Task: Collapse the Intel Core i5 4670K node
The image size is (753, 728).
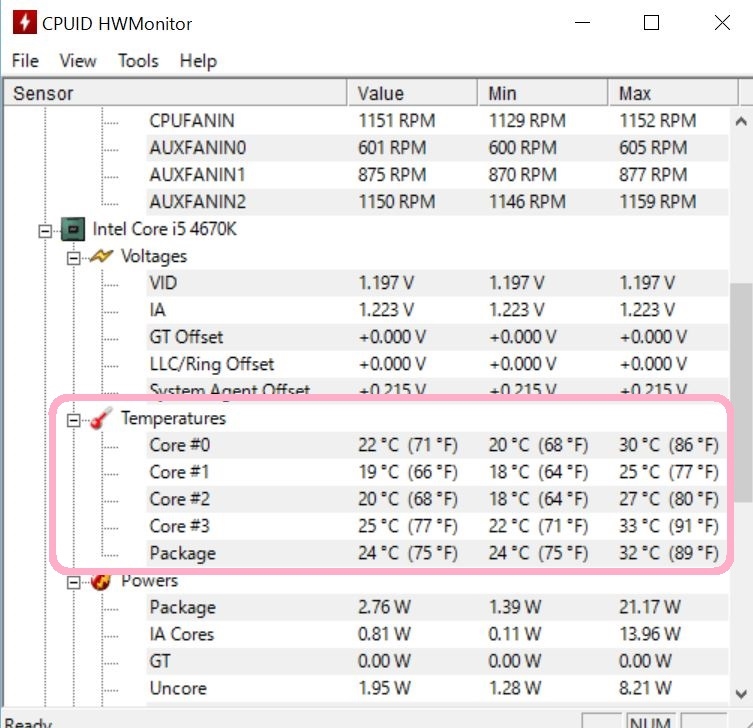Action: pyautogui.click(x=45, y=231)
